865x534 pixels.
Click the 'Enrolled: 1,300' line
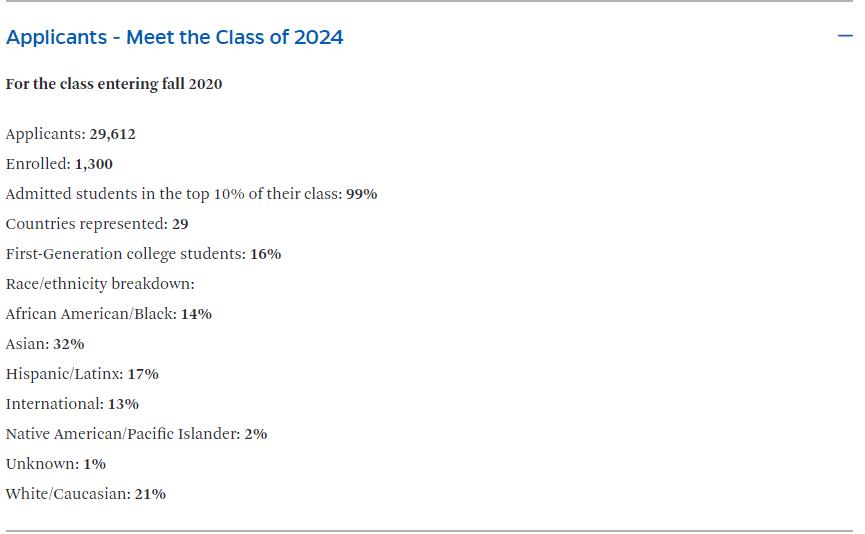pyautogui.click(x=59, y=164)
